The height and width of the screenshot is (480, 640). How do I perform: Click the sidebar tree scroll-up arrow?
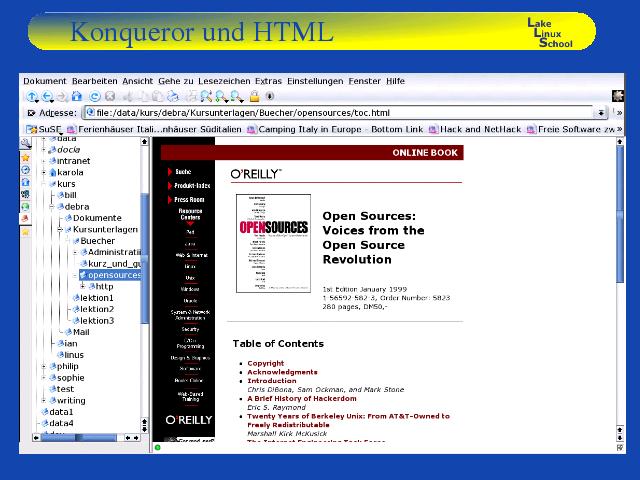pos(144,142)
